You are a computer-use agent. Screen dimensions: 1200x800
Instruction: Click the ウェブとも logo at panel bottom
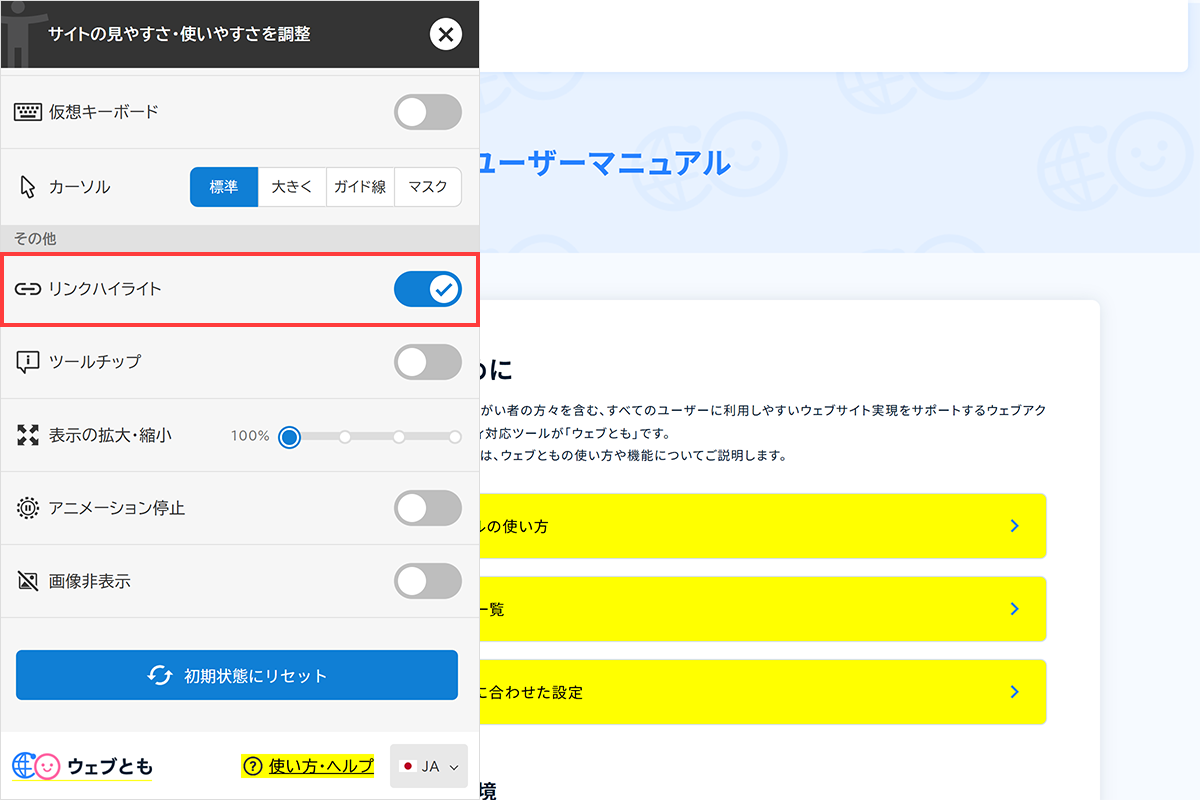pyautogui.click(x=80, y=765)
